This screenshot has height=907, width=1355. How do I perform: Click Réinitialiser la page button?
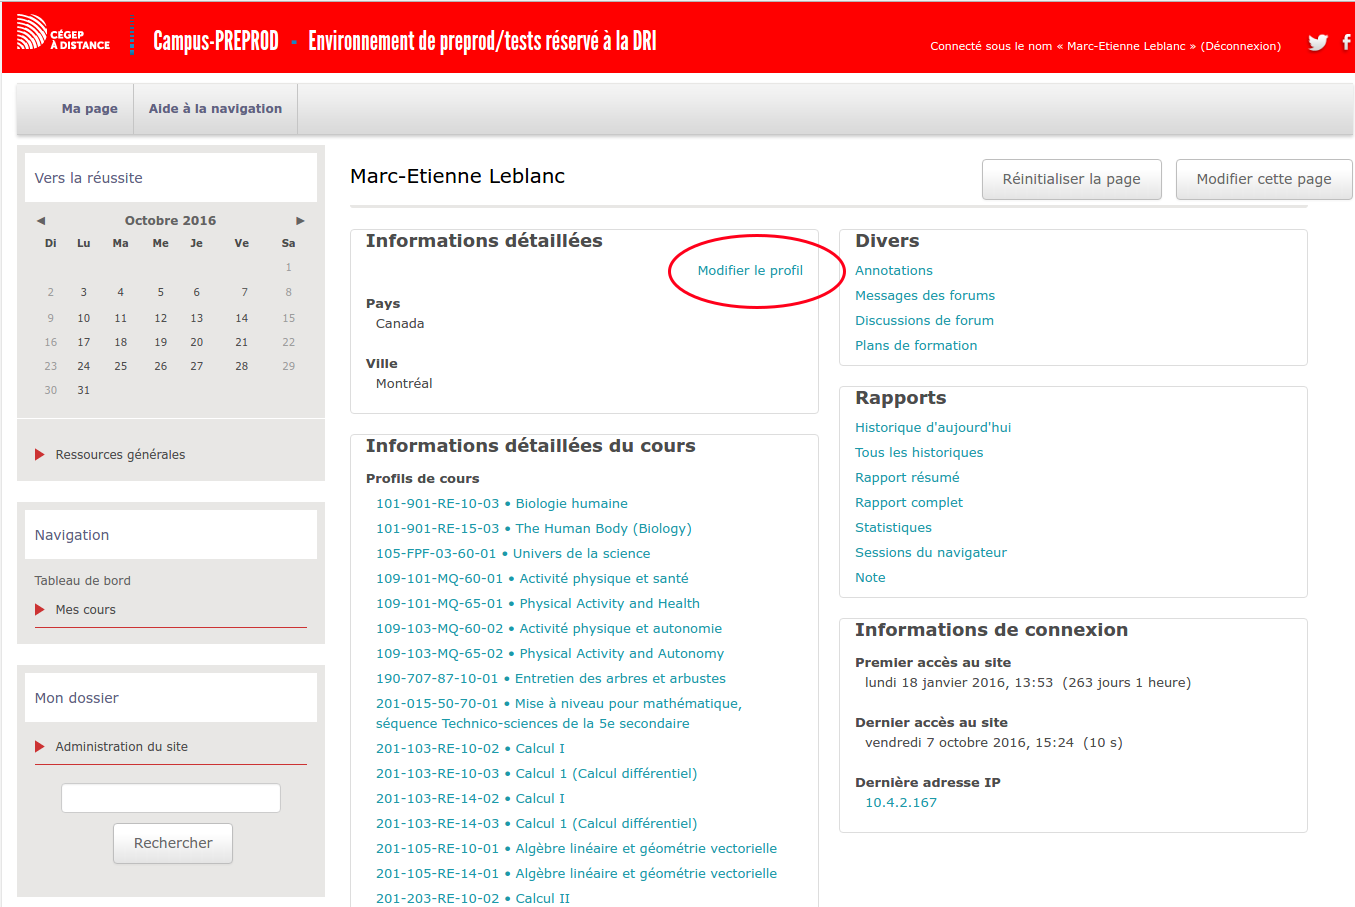coord(1071,179)
